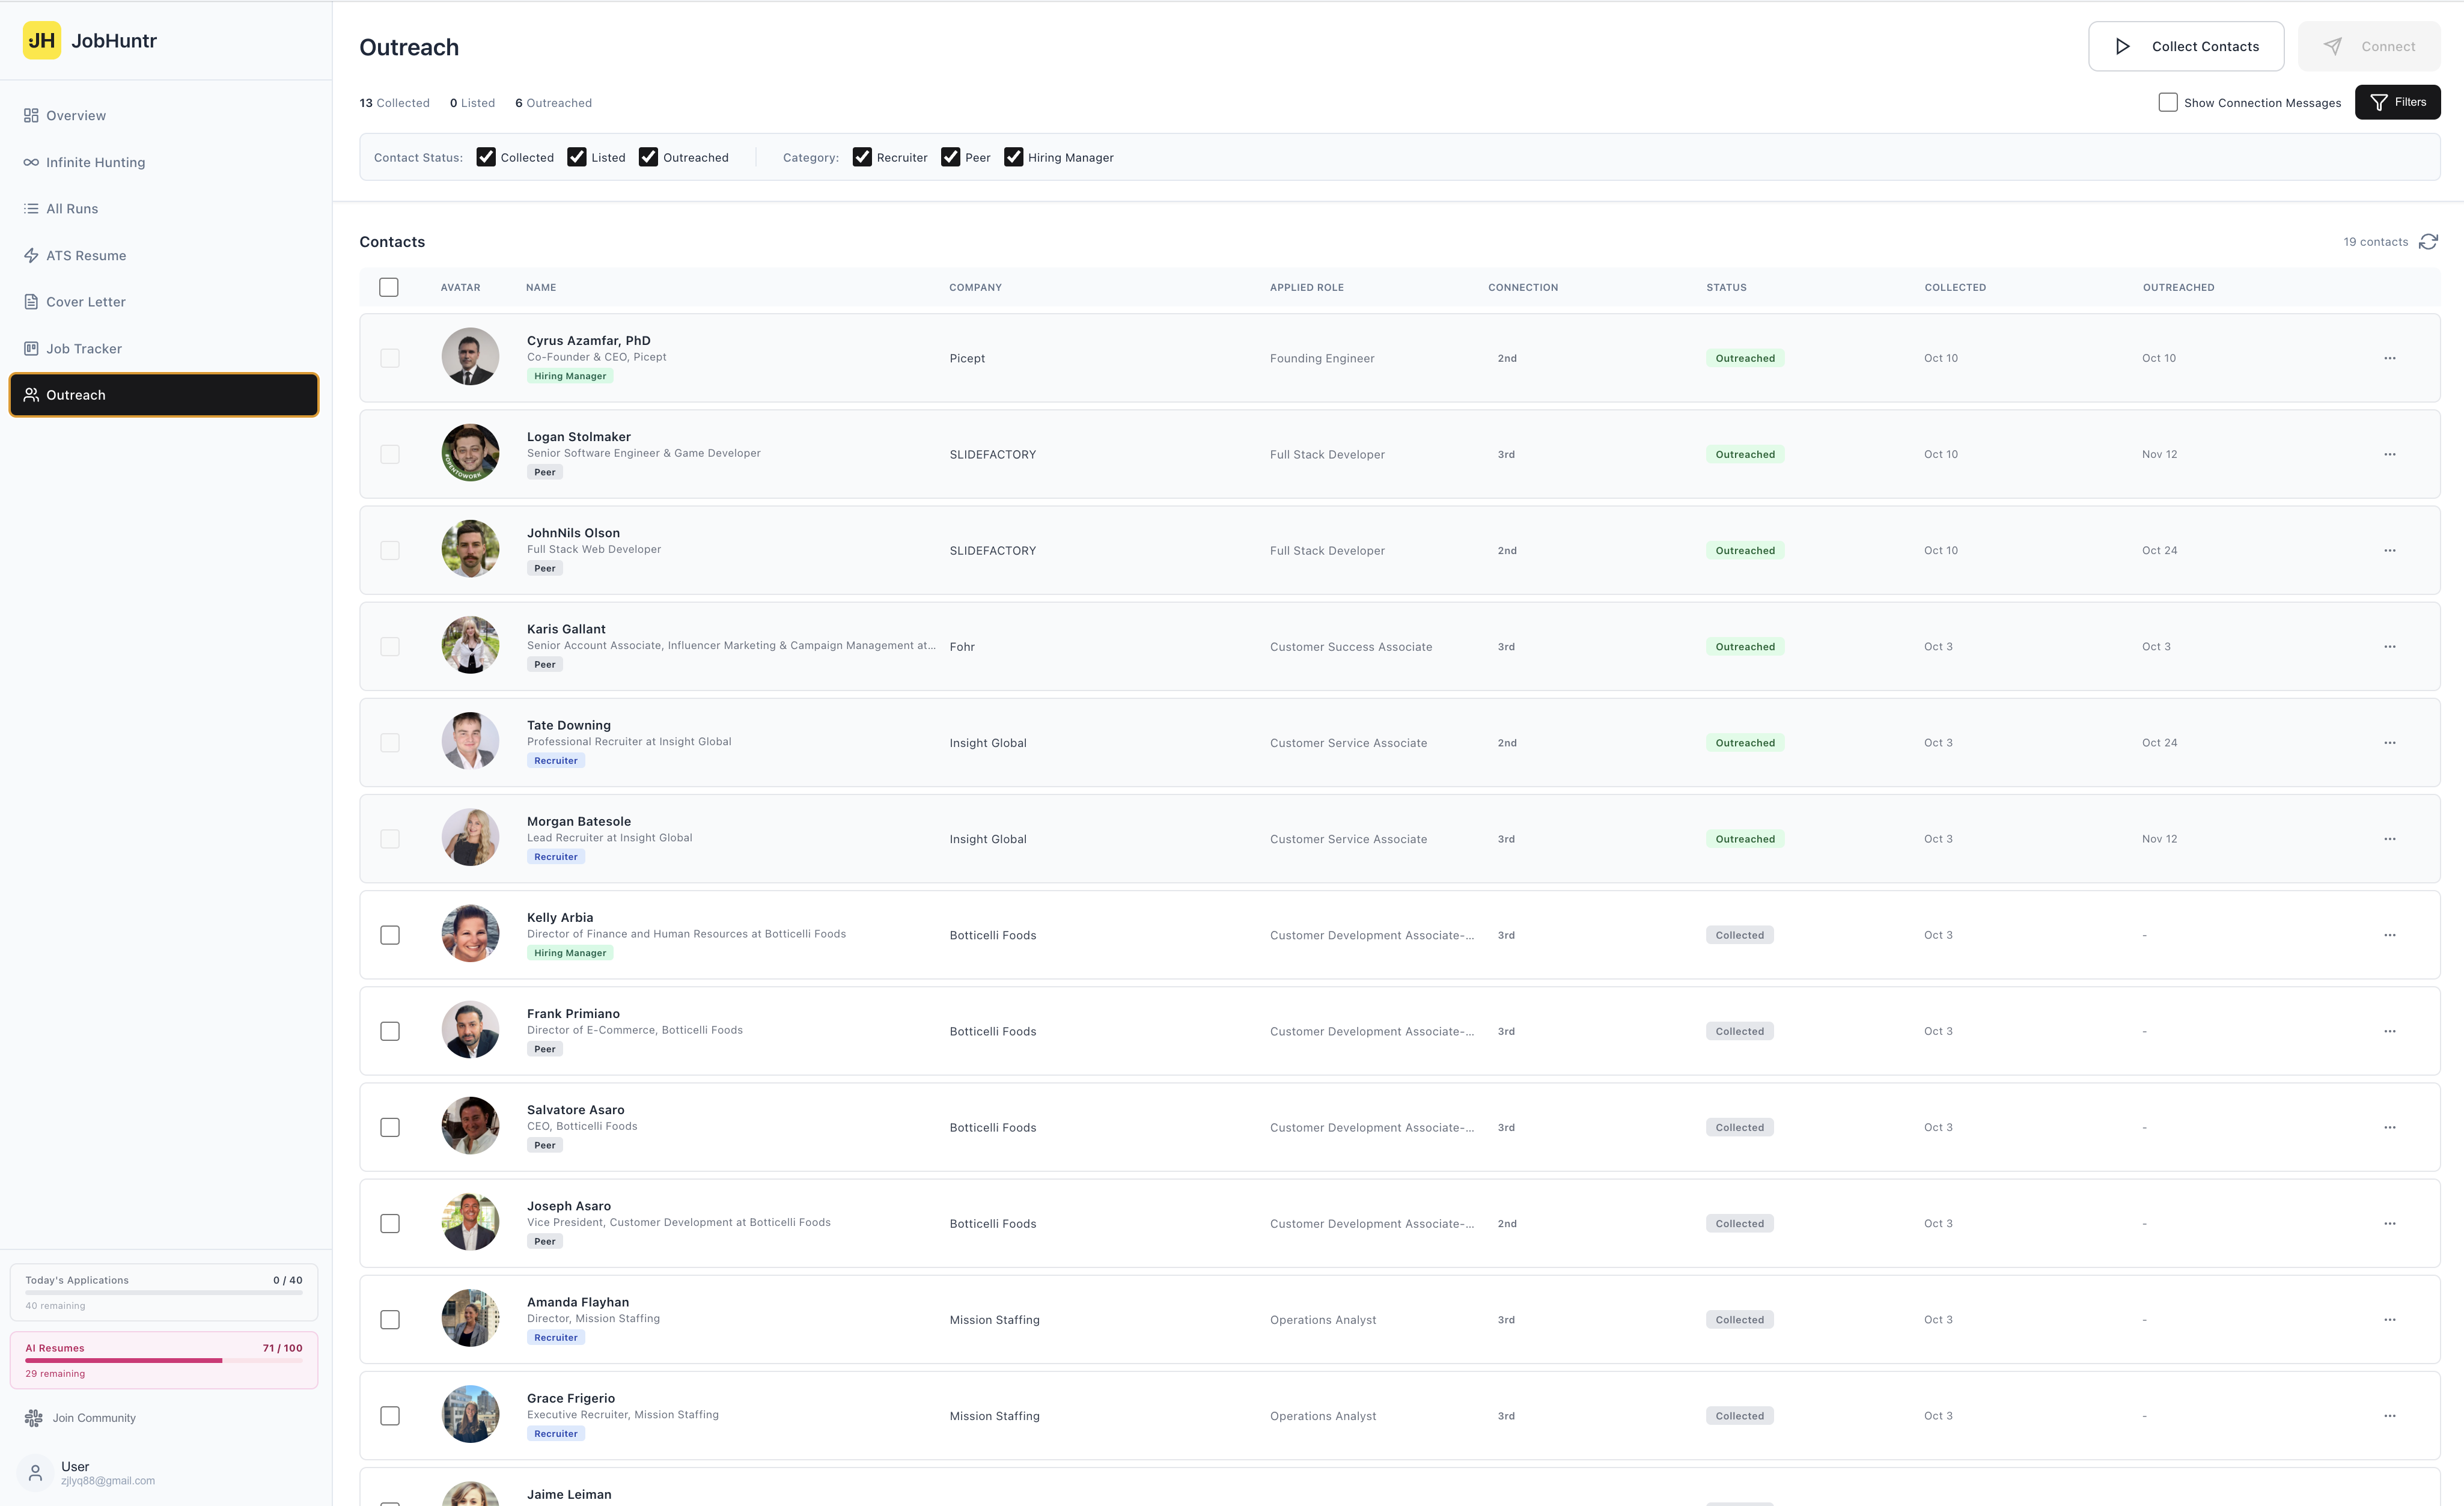2464x1506 pixels.
Task: Open the actions menu for Grace Frigerio
Action: 2391,1416
